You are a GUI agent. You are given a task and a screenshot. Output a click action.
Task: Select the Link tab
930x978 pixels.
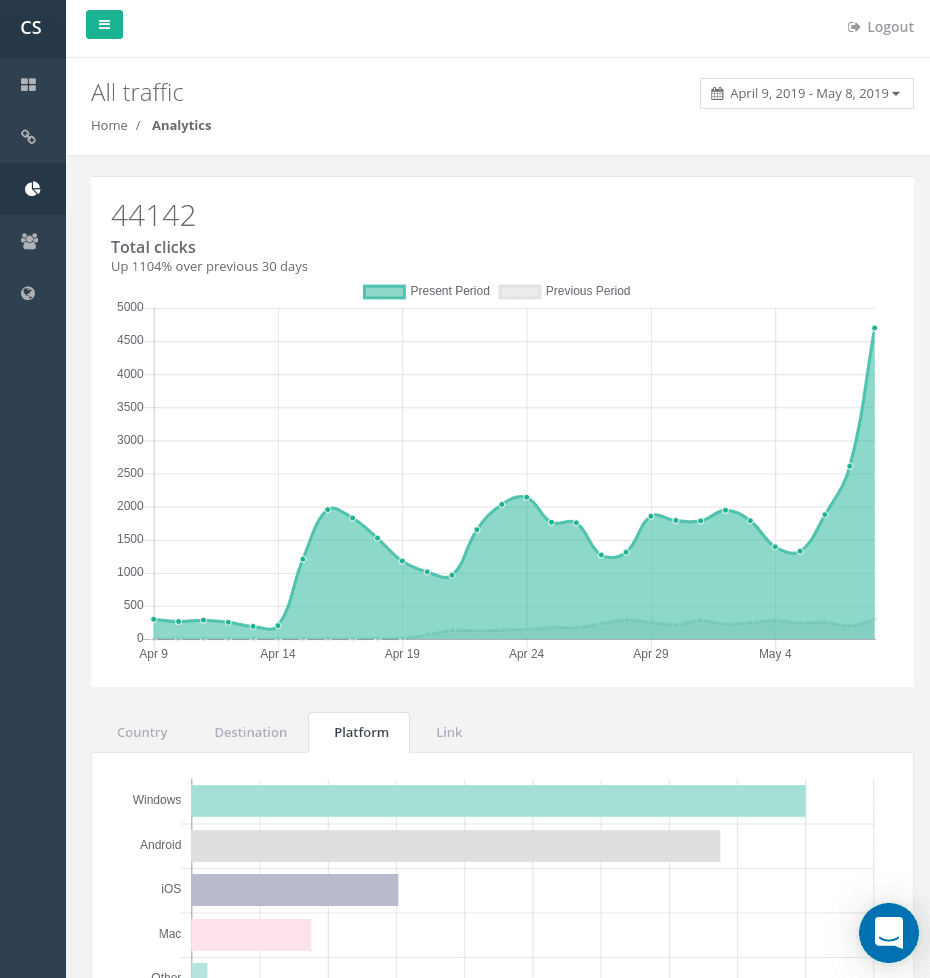(x=449, y=732)
